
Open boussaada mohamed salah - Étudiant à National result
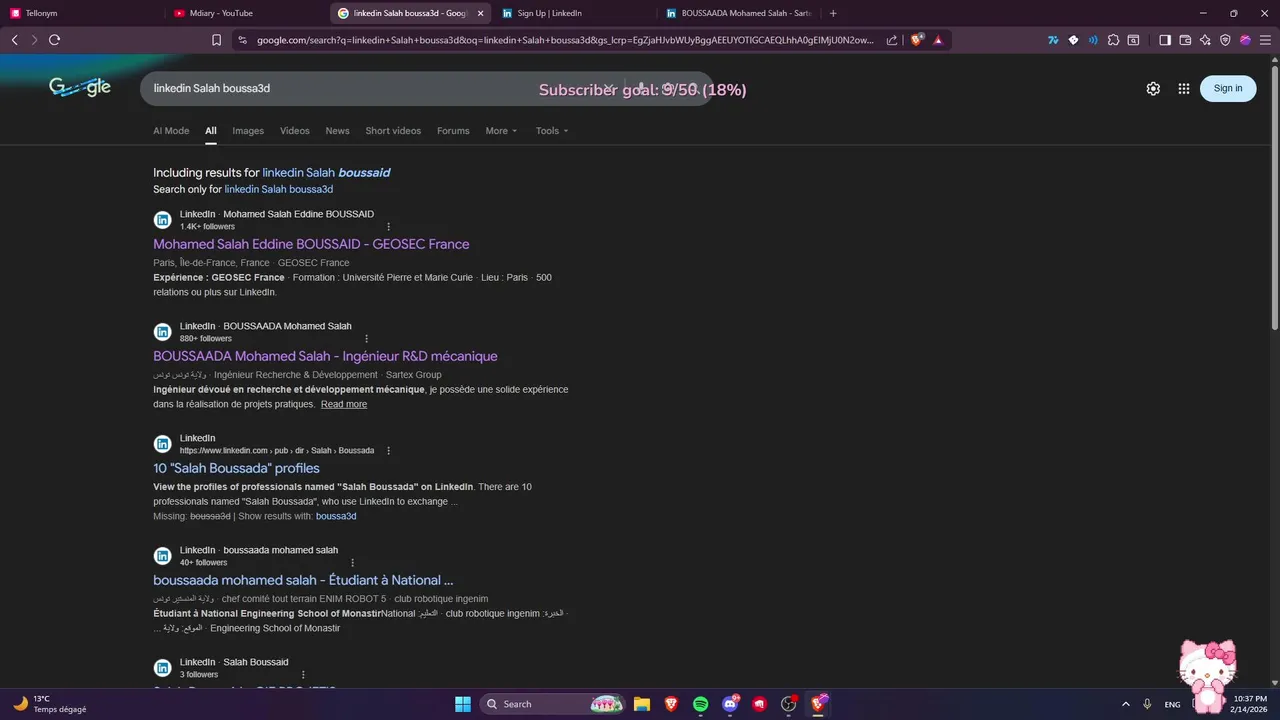[303, 580]
